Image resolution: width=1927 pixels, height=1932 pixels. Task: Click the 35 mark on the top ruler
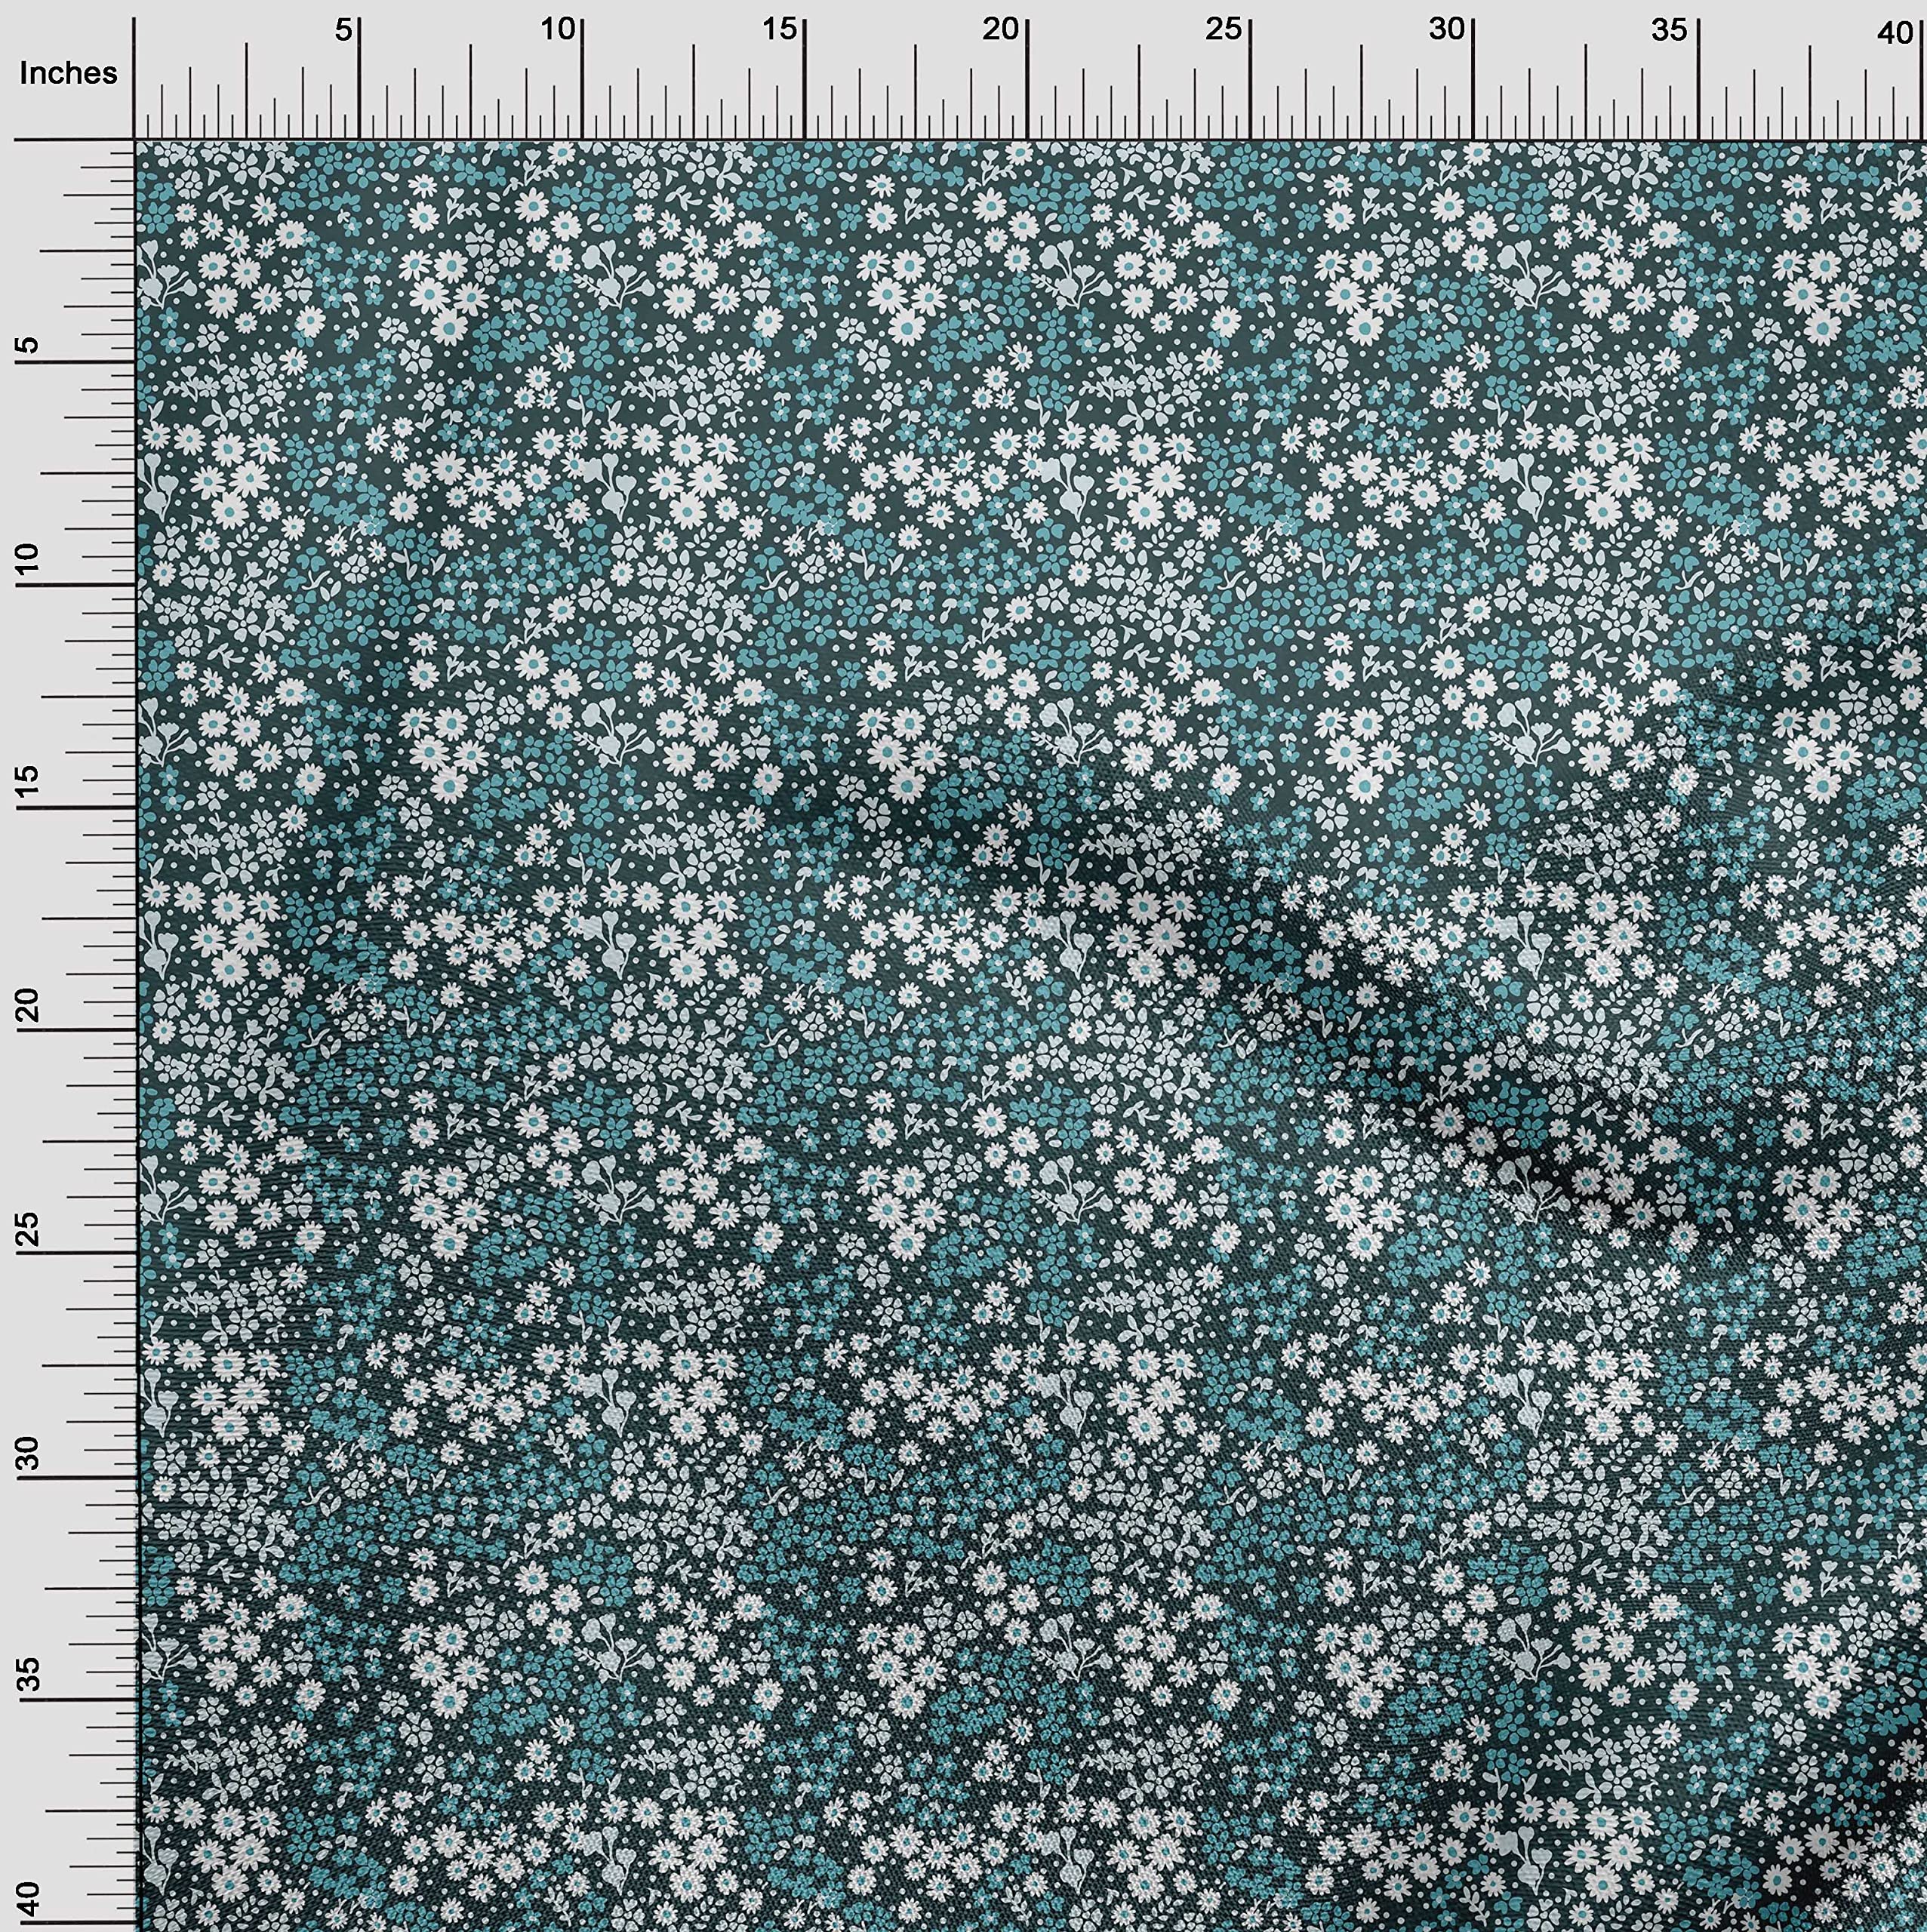(1669, 30)
